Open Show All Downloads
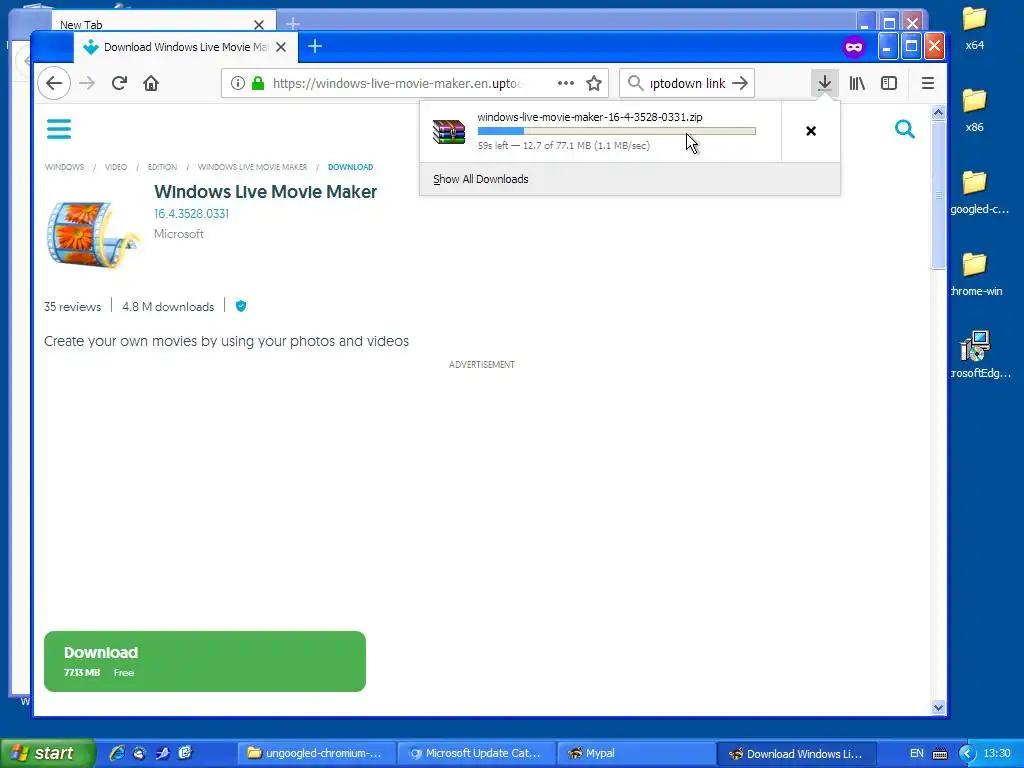The image size is (1024, 768). (x=481, y=179)
